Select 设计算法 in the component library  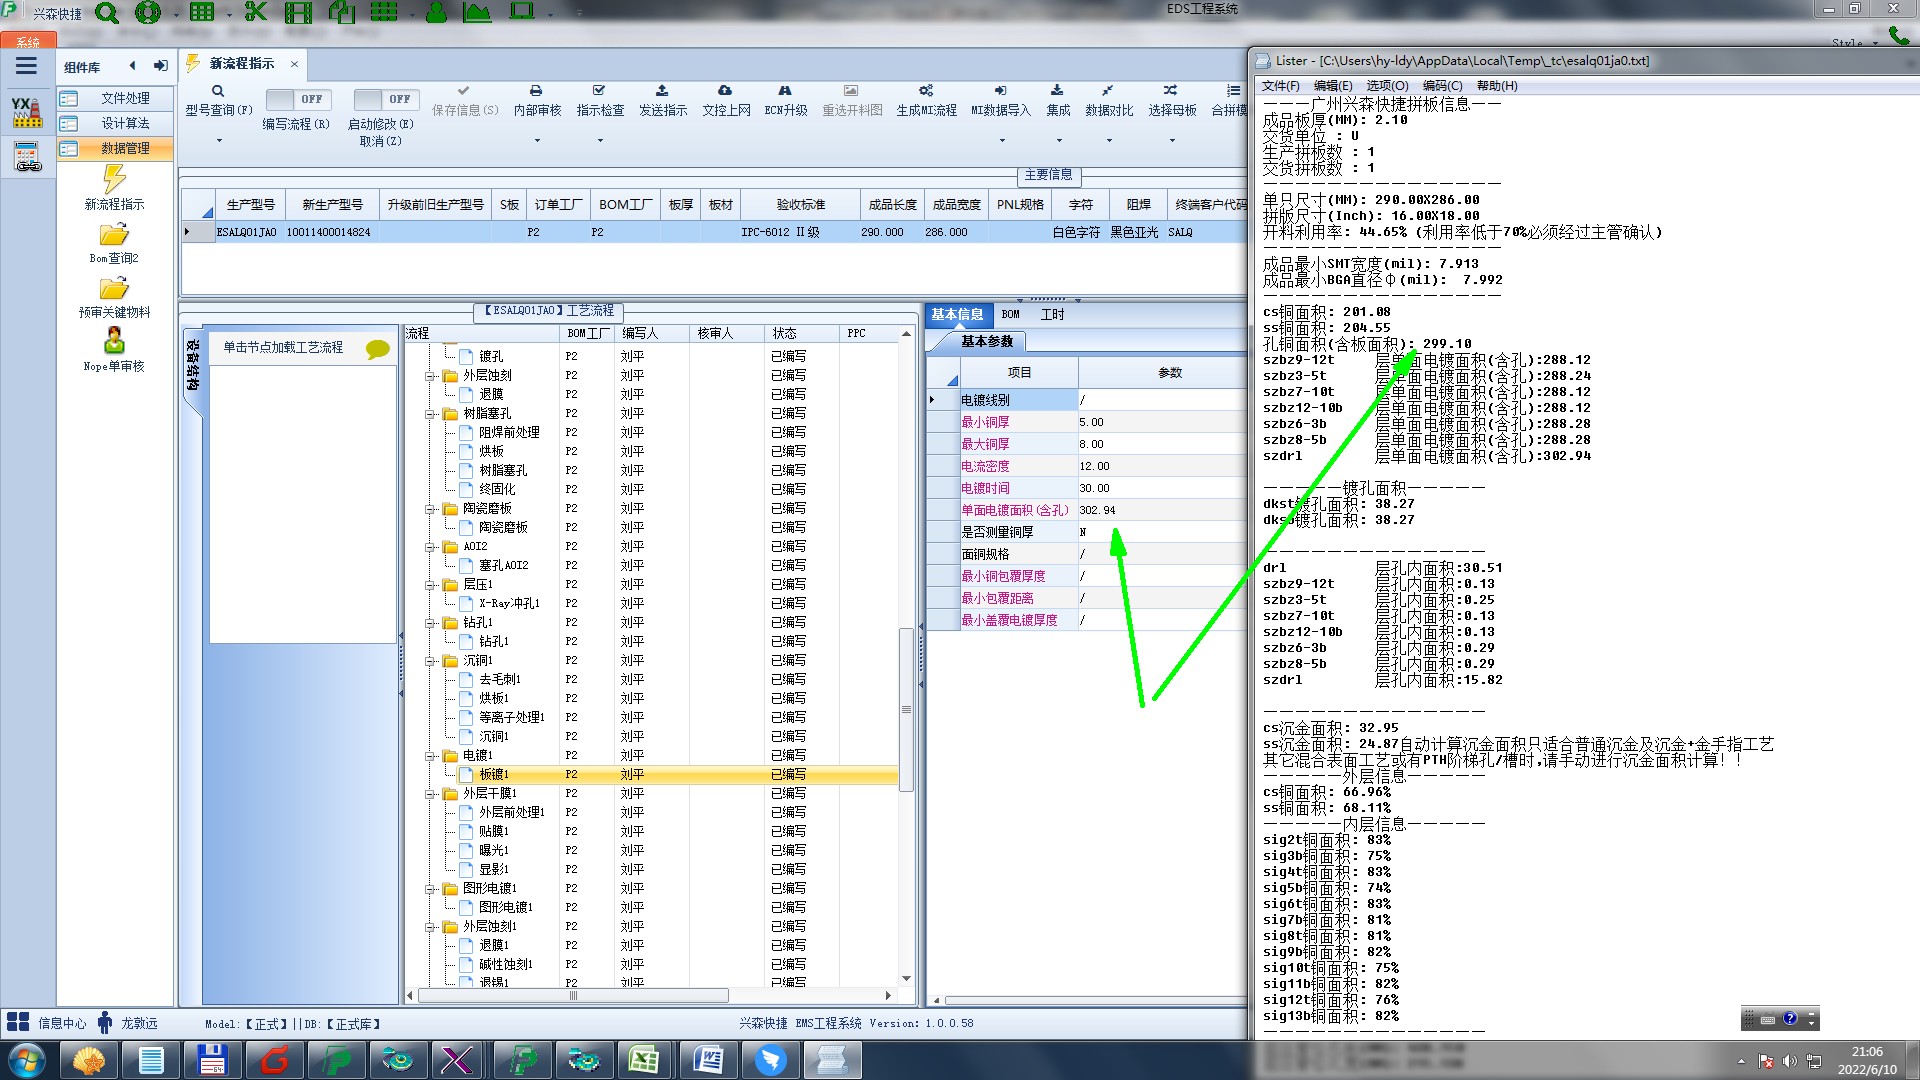coord(115,123)
